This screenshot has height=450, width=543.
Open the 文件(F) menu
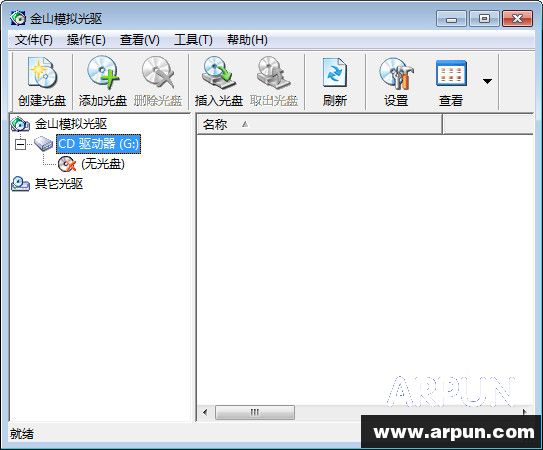click(x=34, y=40)
